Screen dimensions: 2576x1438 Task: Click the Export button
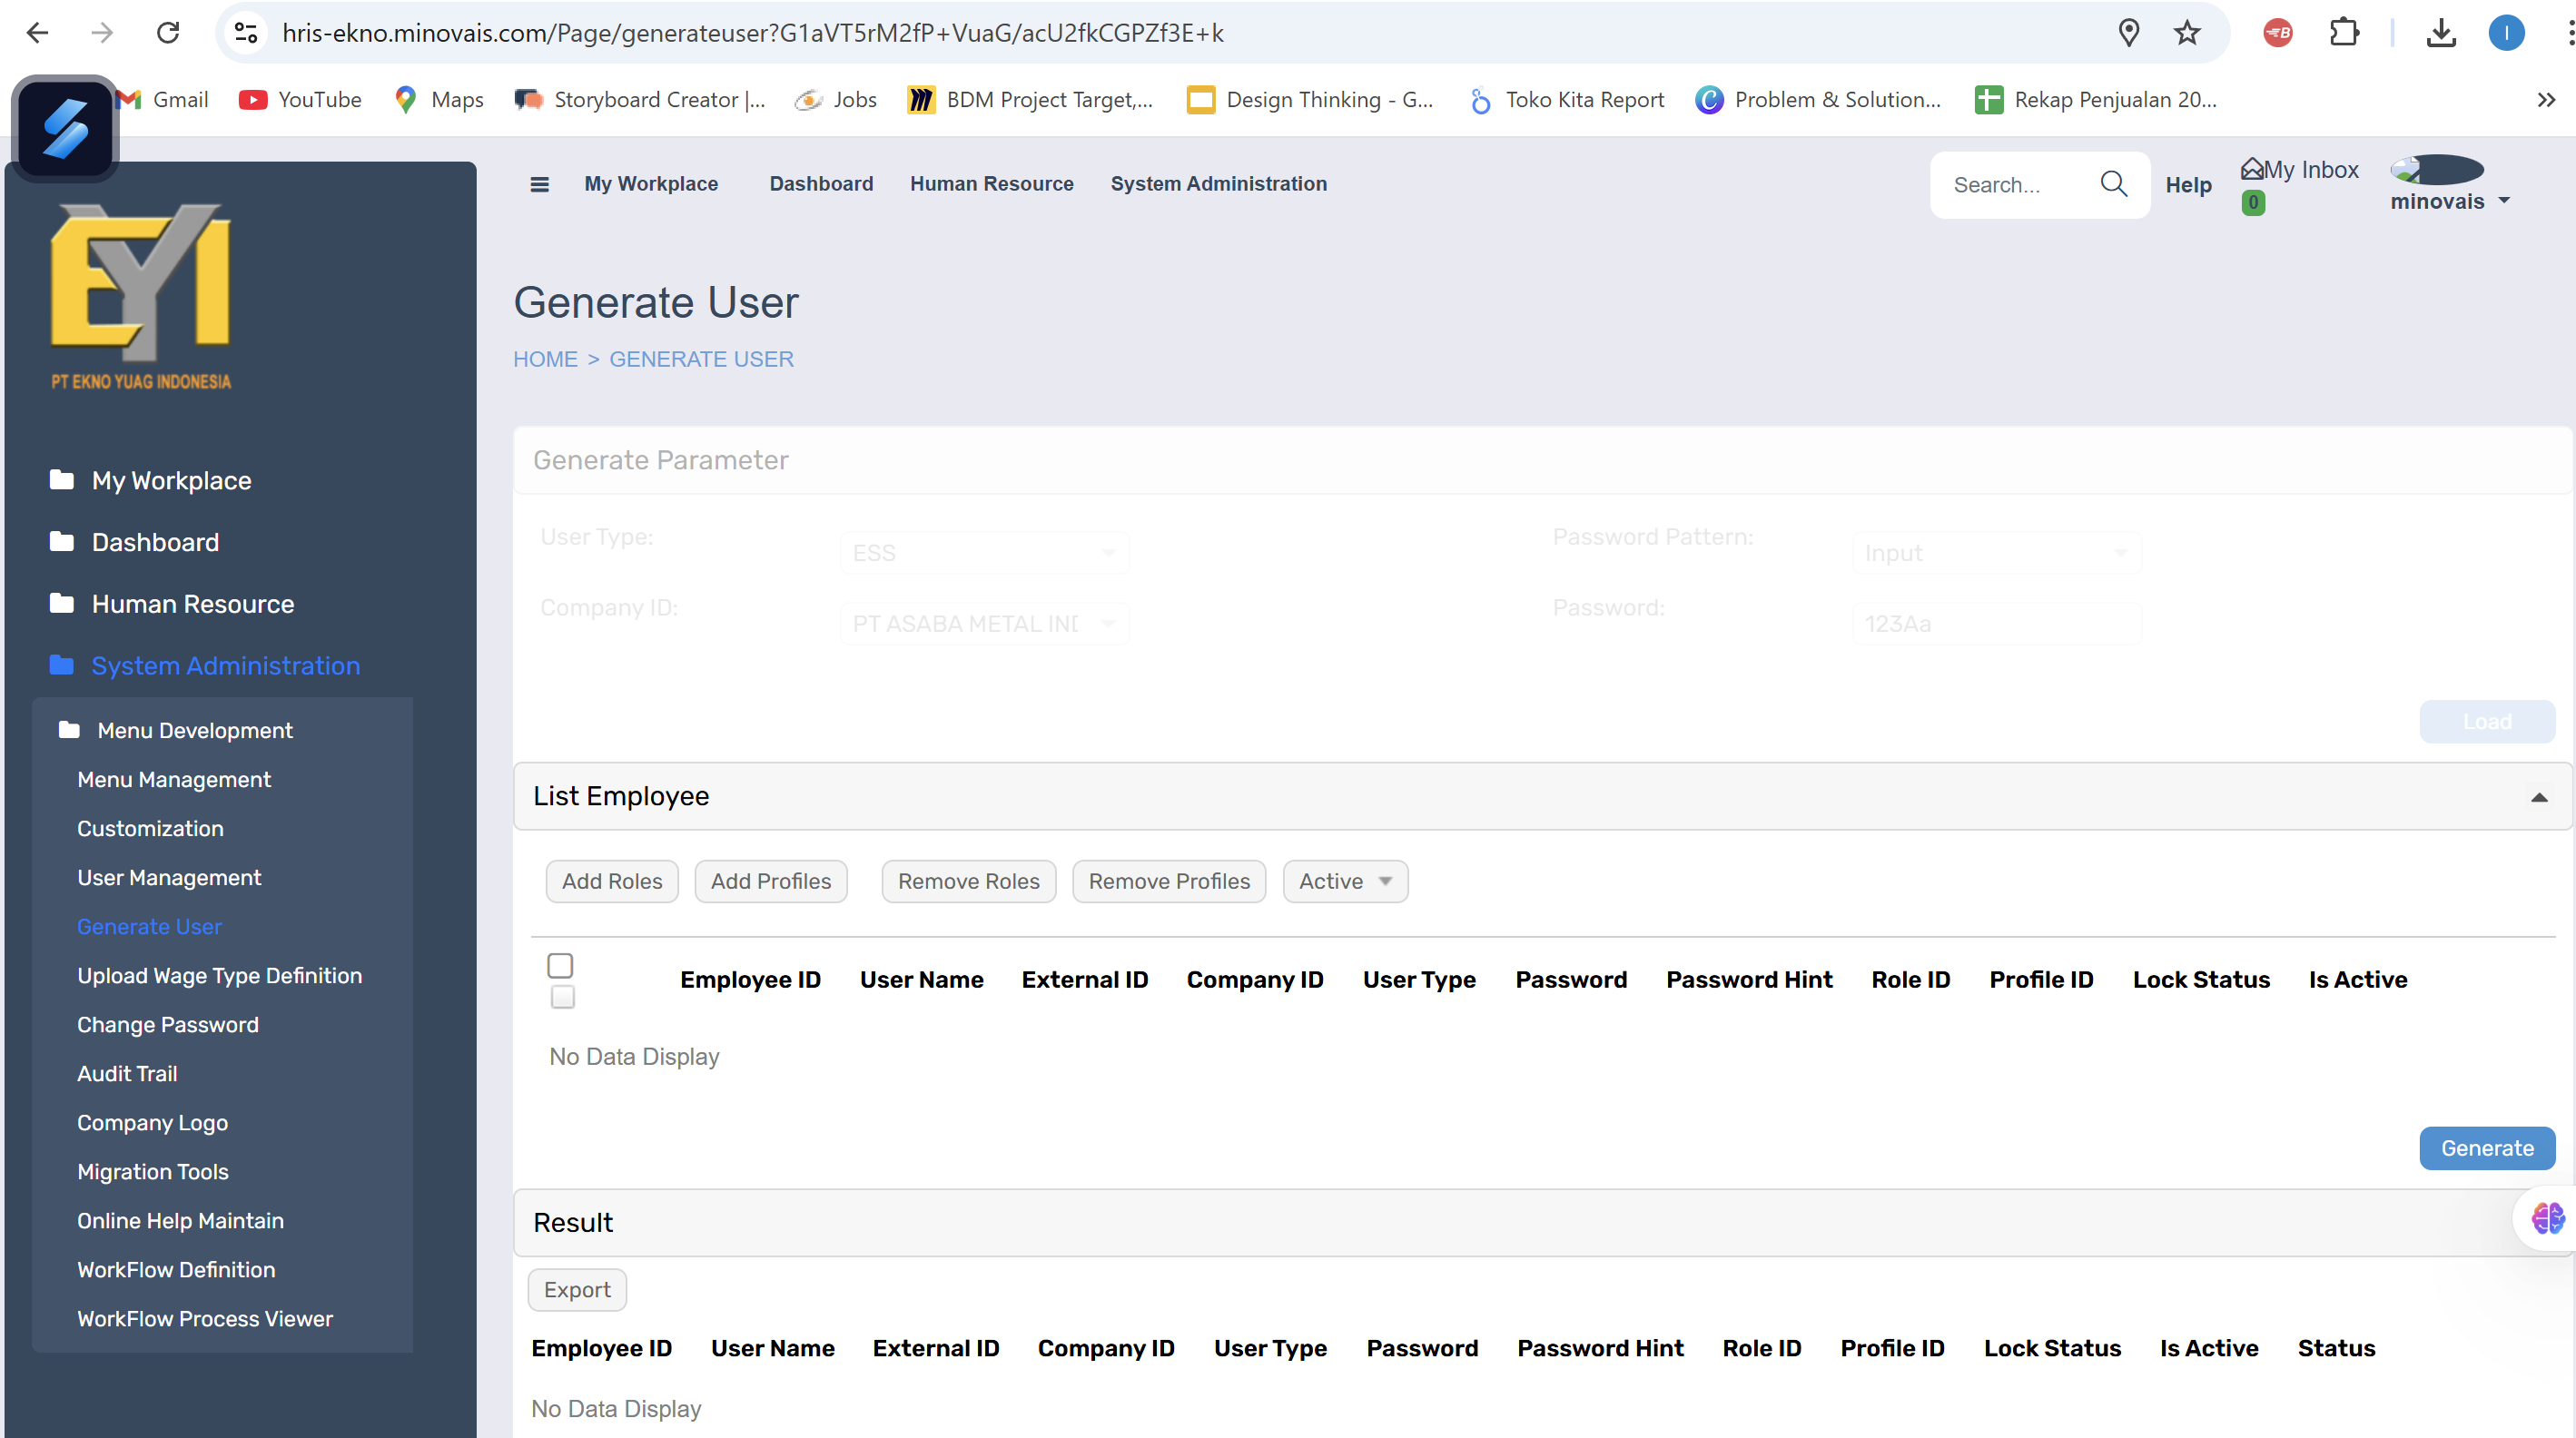[x=577, y=1290]
